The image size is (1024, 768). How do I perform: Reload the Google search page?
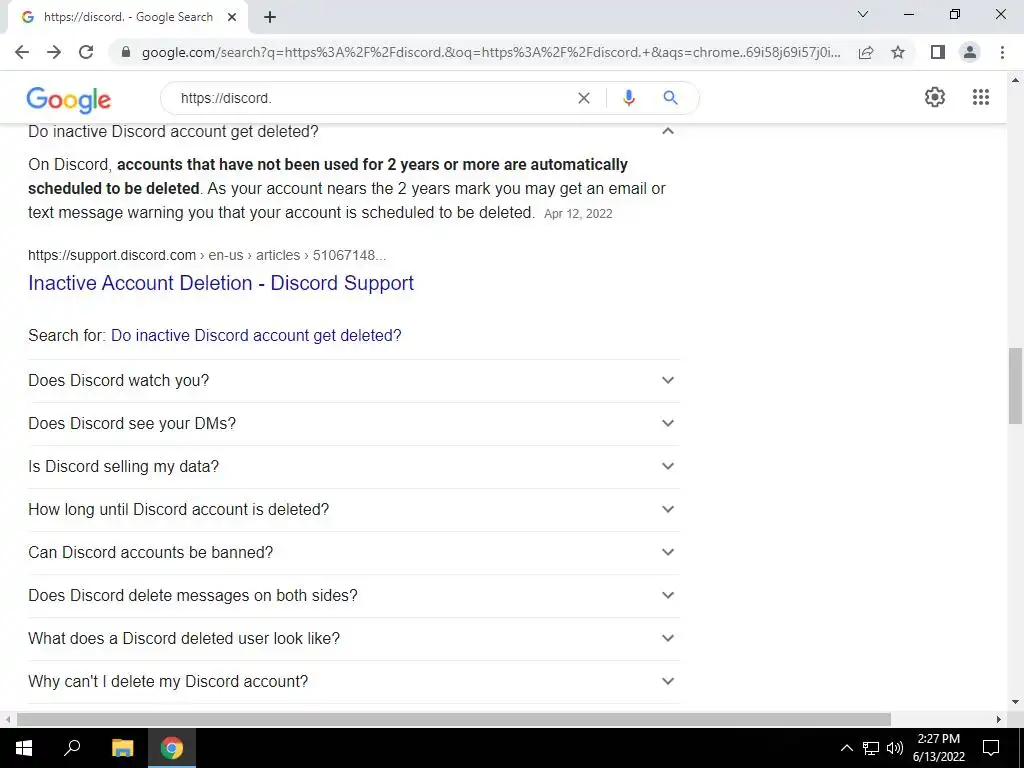point(86,52)
